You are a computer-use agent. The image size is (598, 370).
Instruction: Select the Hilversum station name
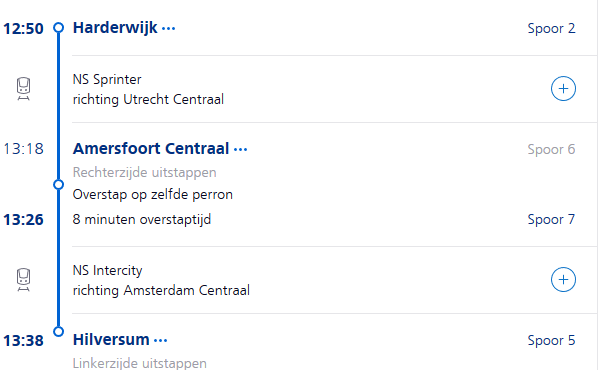pos(111,339)
